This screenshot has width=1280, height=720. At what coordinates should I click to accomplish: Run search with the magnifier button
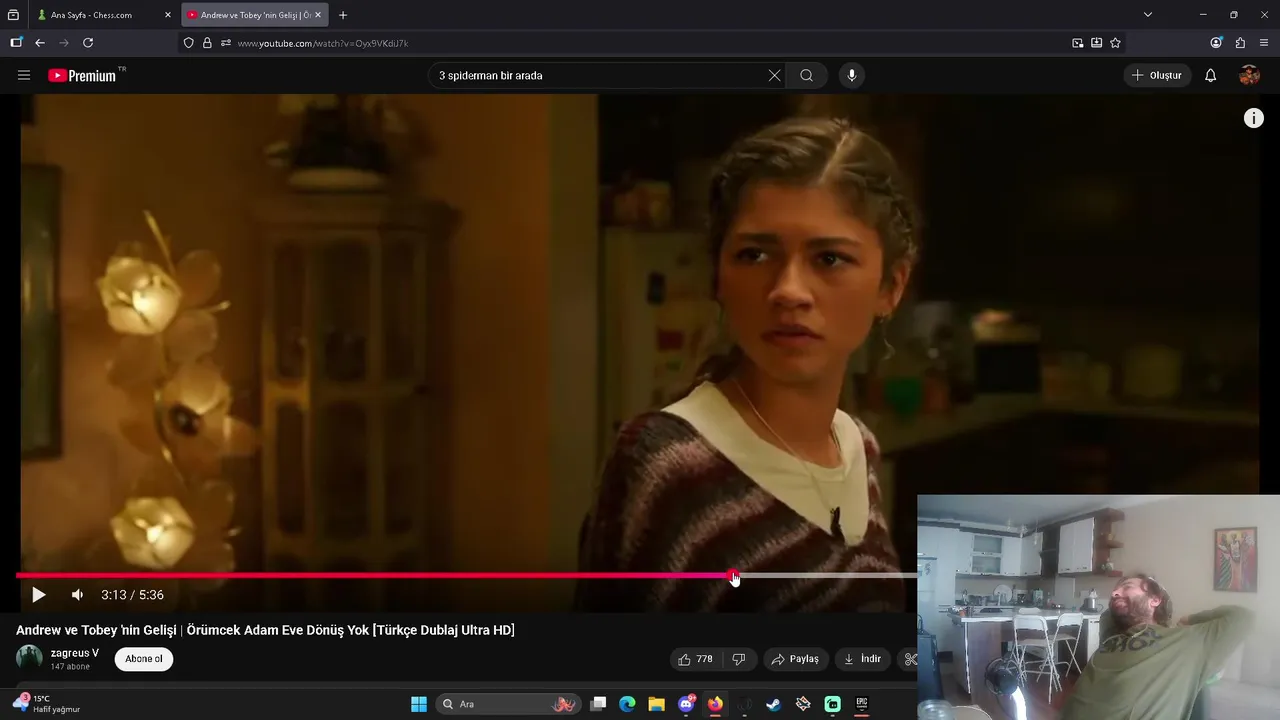[806, 75]
